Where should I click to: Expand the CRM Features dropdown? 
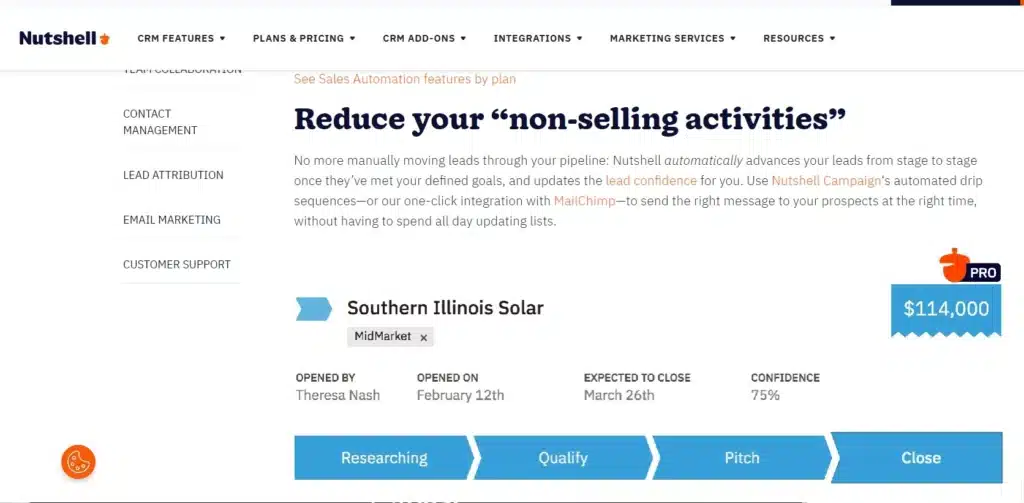click(x=181, y=39)
